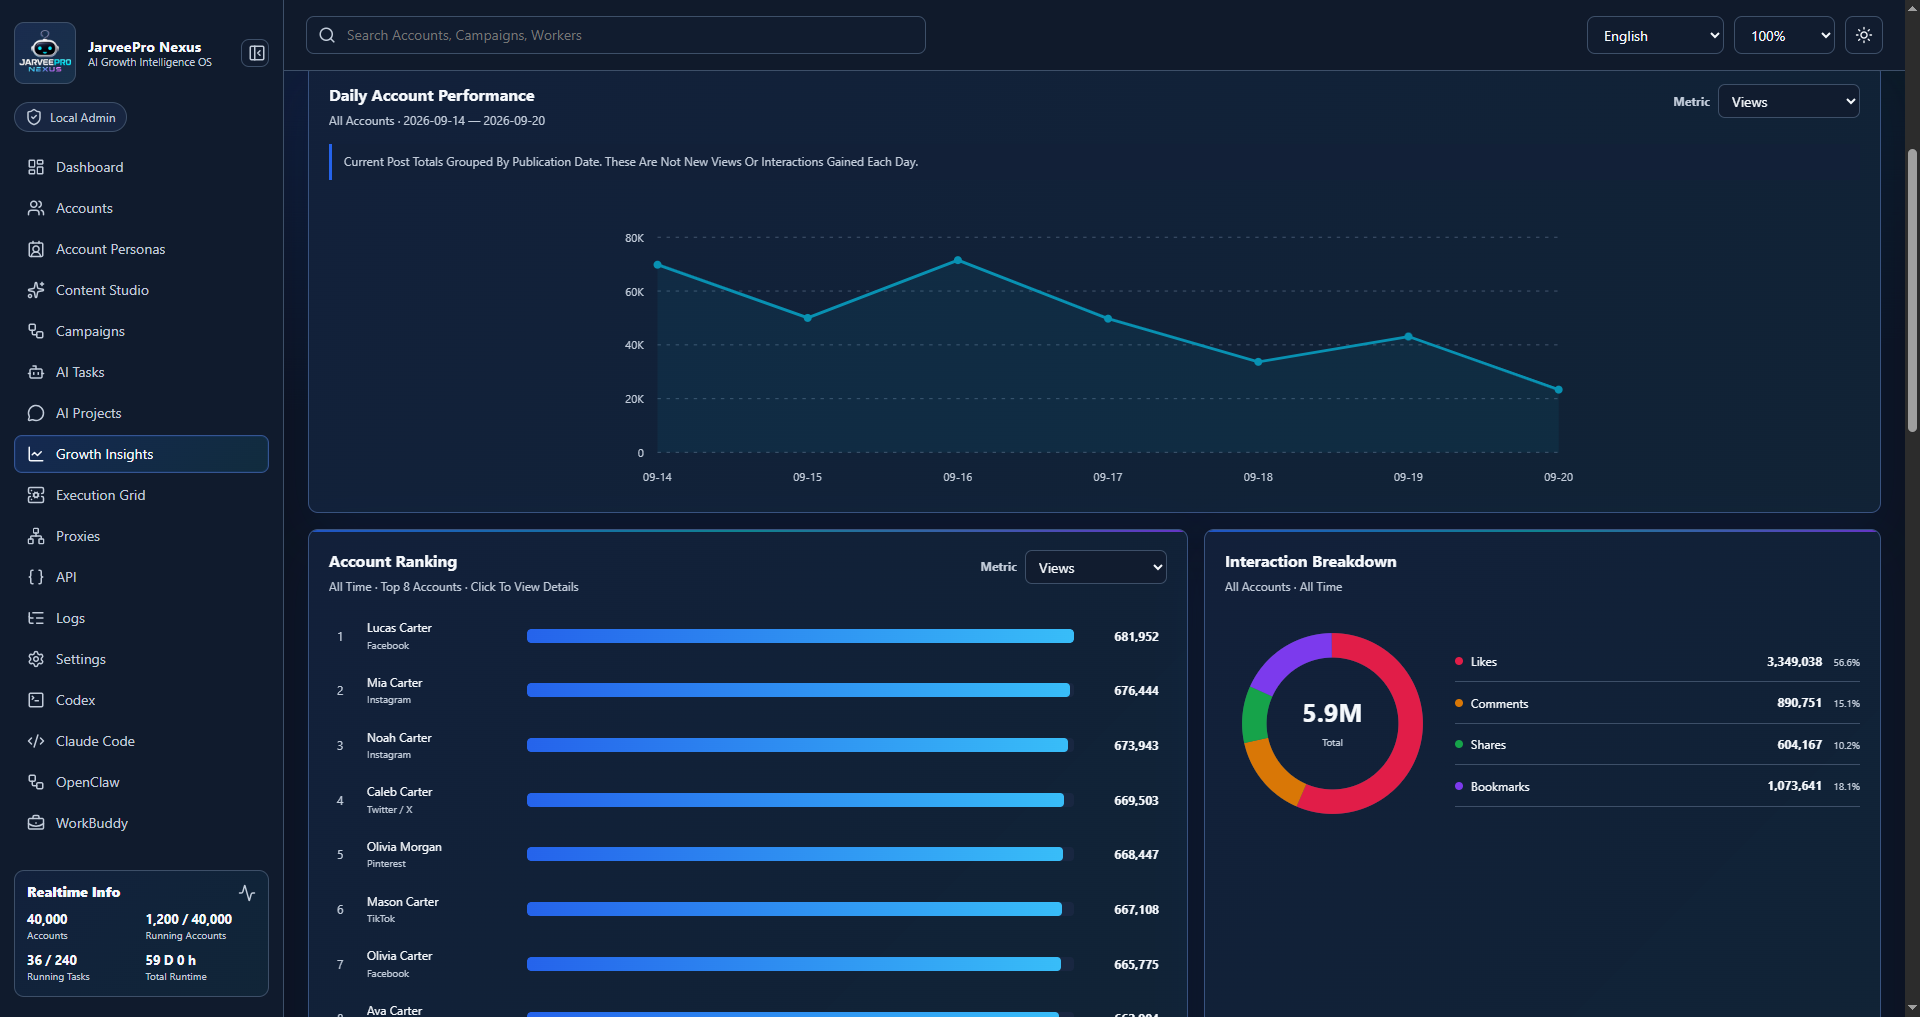1920x1017 pixels.
Task: Click the green Shares legend dot
Action: tap(1459, 744)
